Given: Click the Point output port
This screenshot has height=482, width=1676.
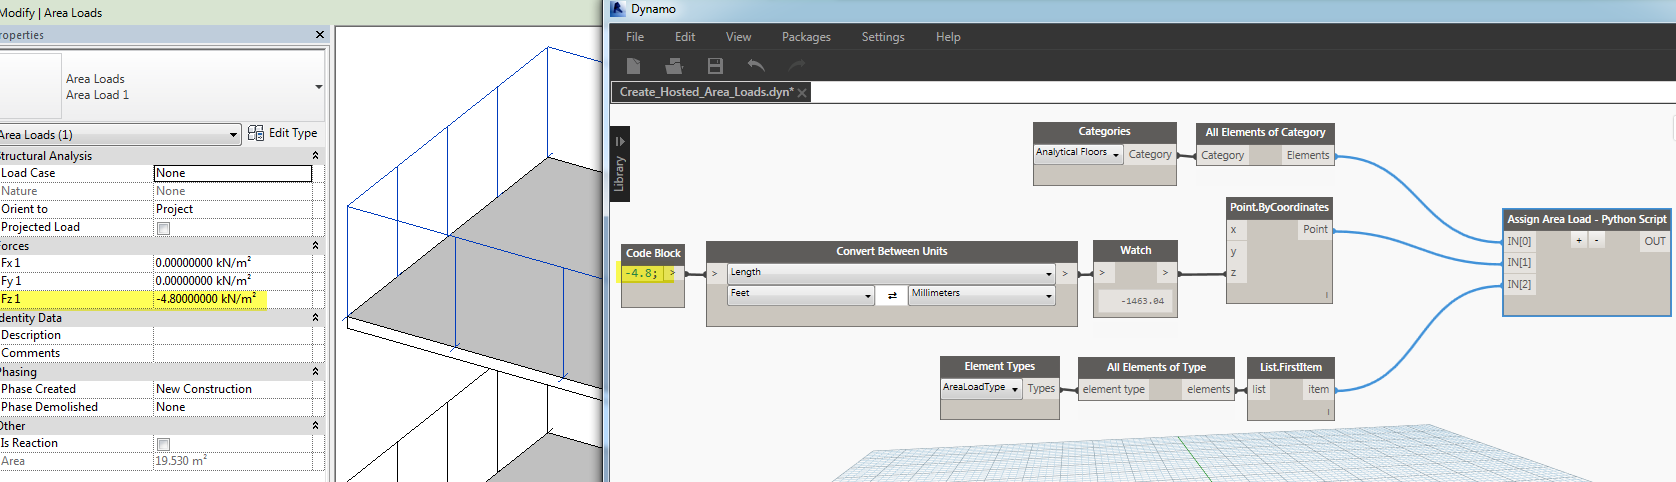Looking at the screenshot, I should pos(1314,230).
